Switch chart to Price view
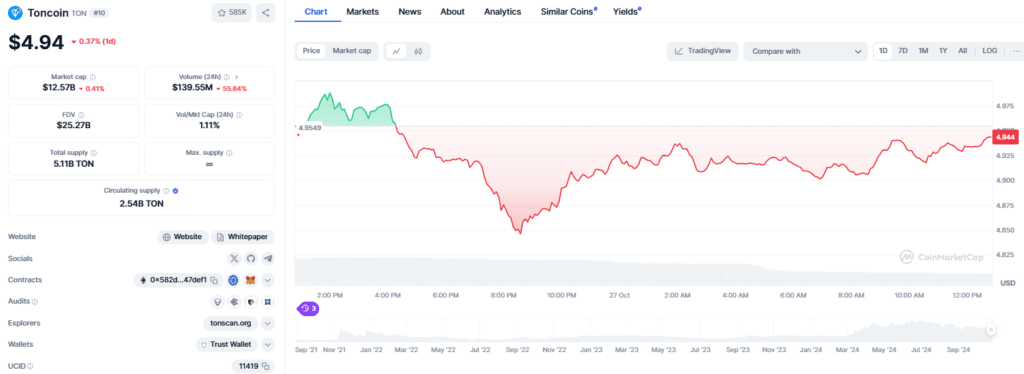The height and width of the screenshot is (374, 1024). [312, 51]
